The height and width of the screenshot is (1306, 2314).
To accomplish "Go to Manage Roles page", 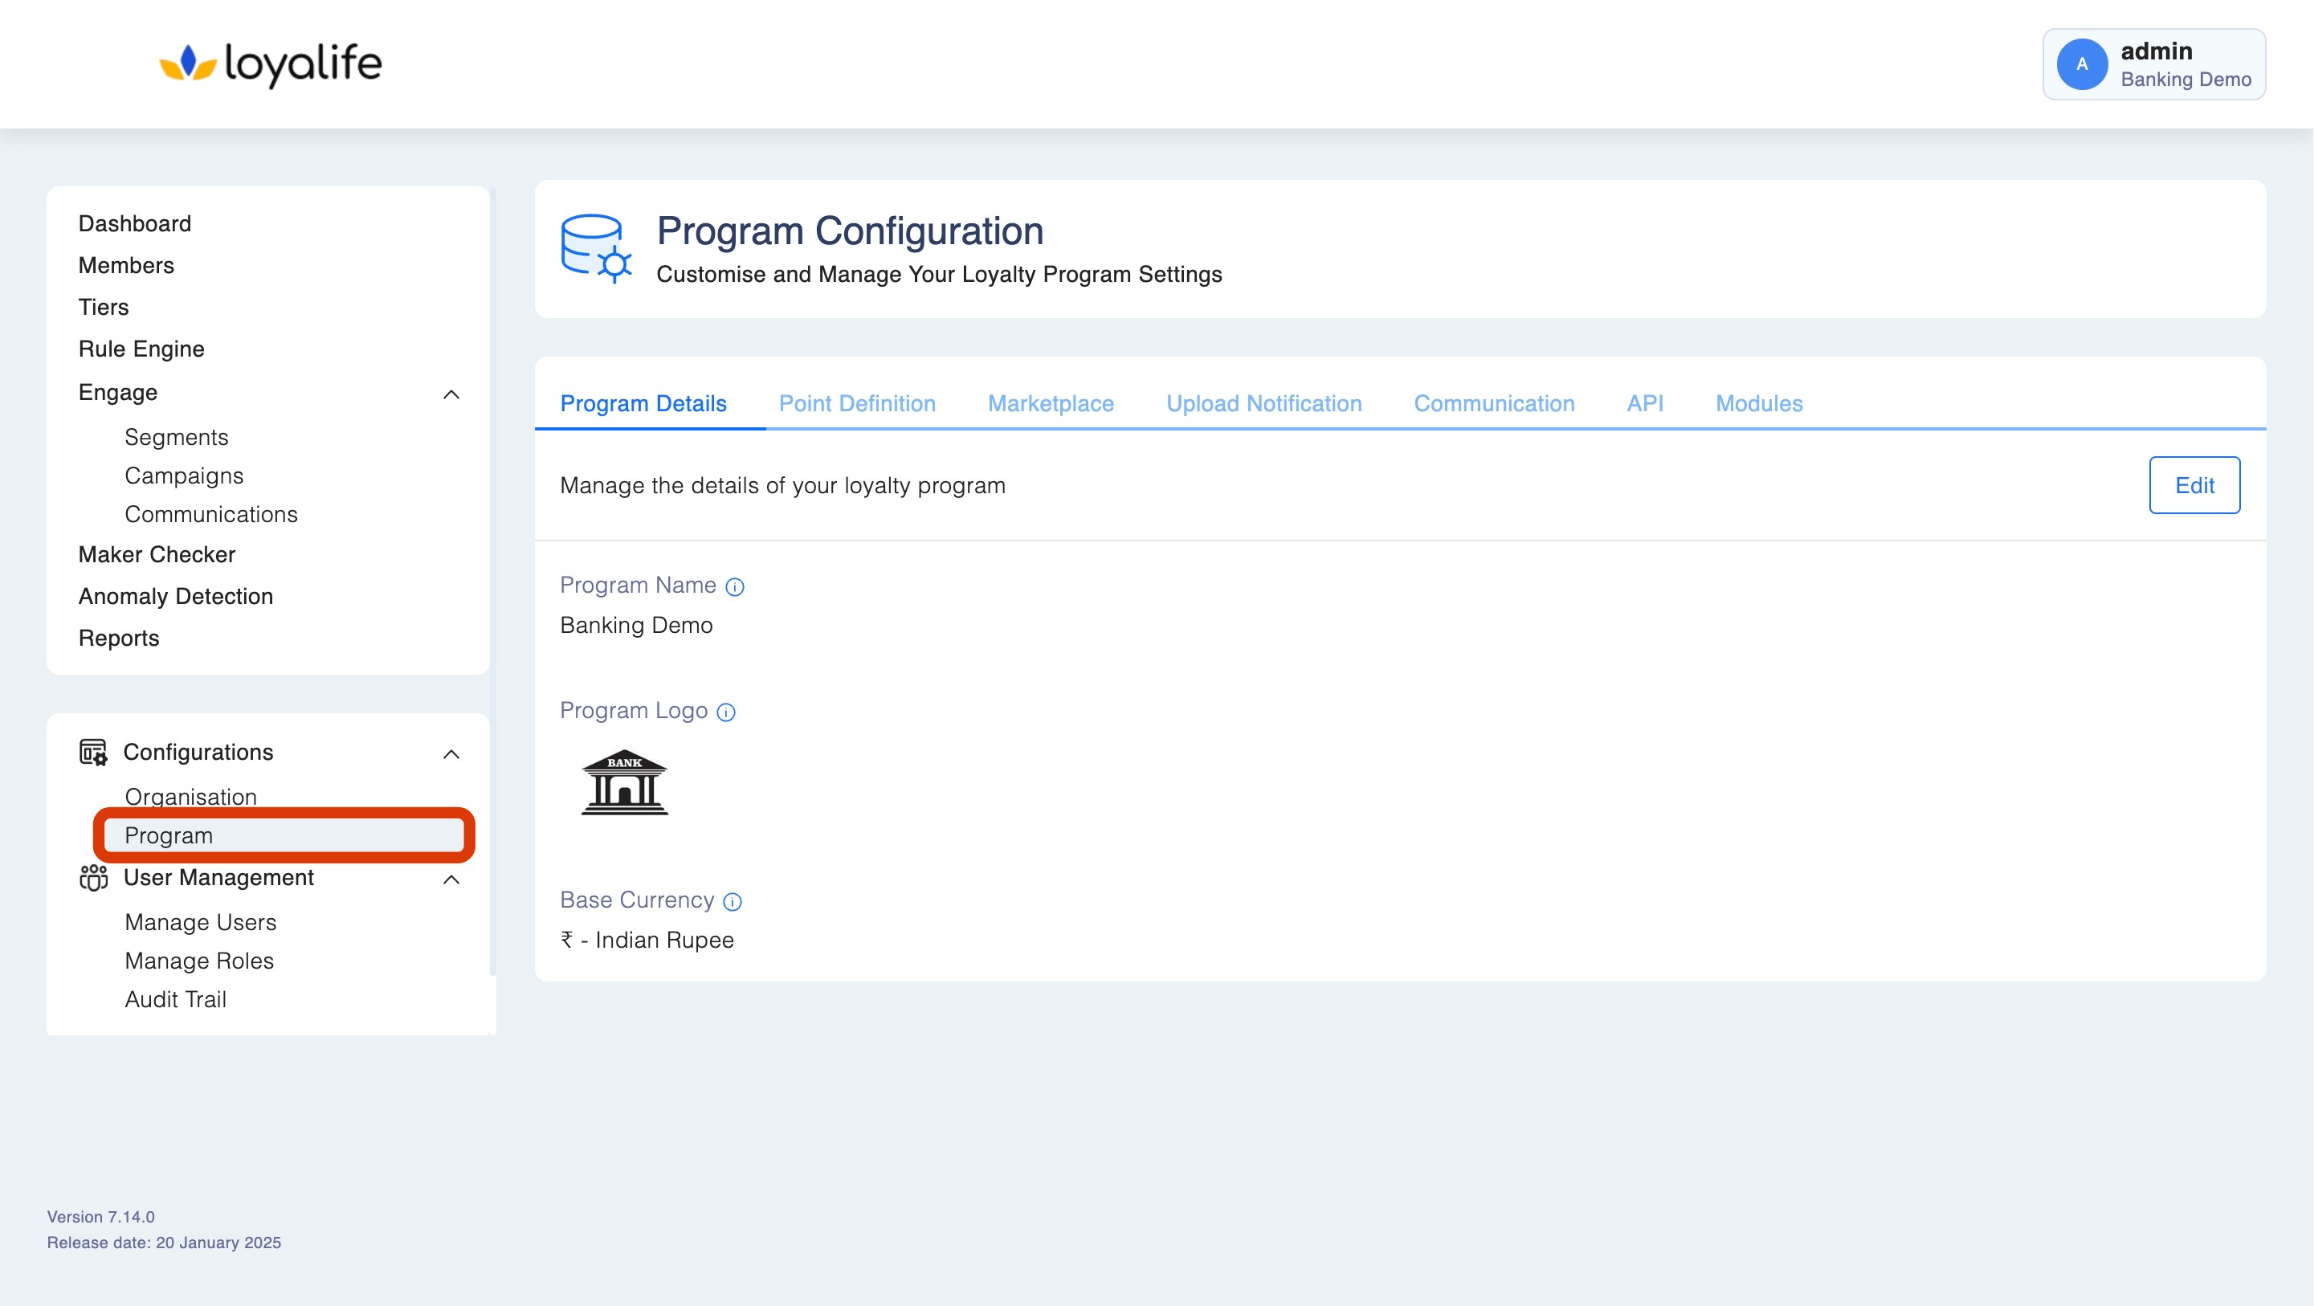I will pos(199,961).
